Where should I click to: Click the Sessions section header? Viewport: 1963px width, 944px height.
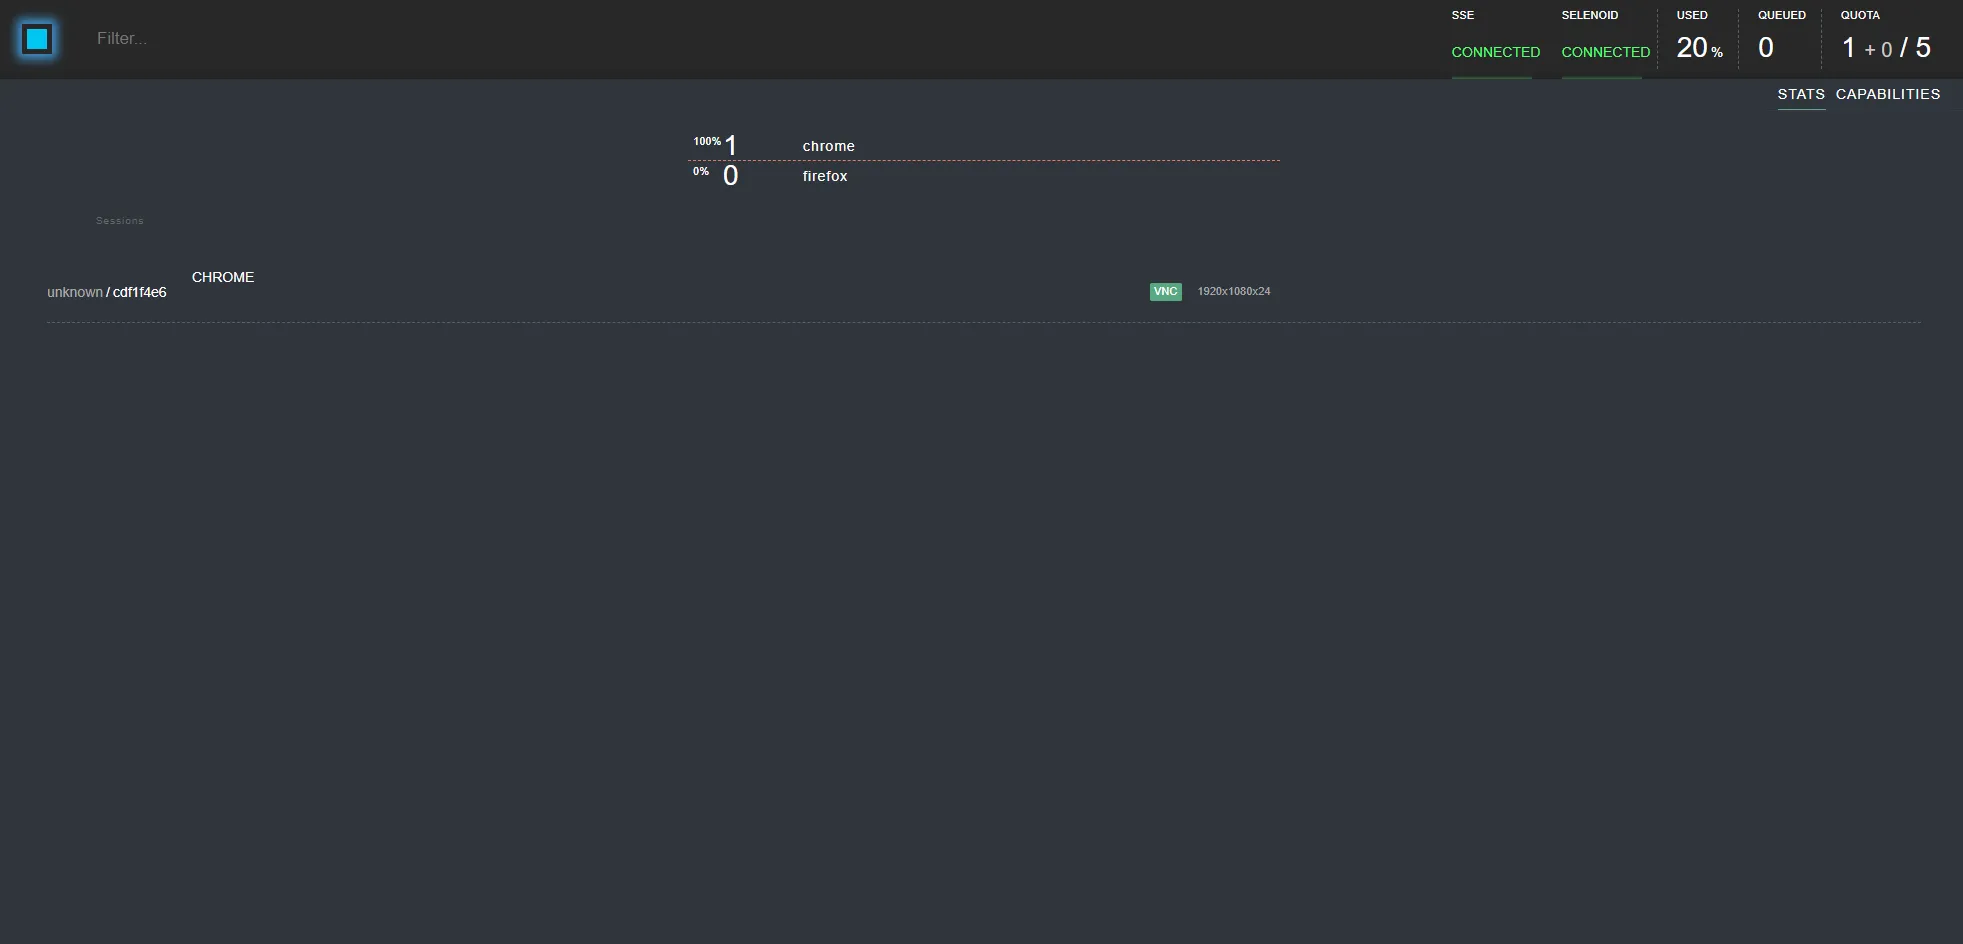coord(120,220)
